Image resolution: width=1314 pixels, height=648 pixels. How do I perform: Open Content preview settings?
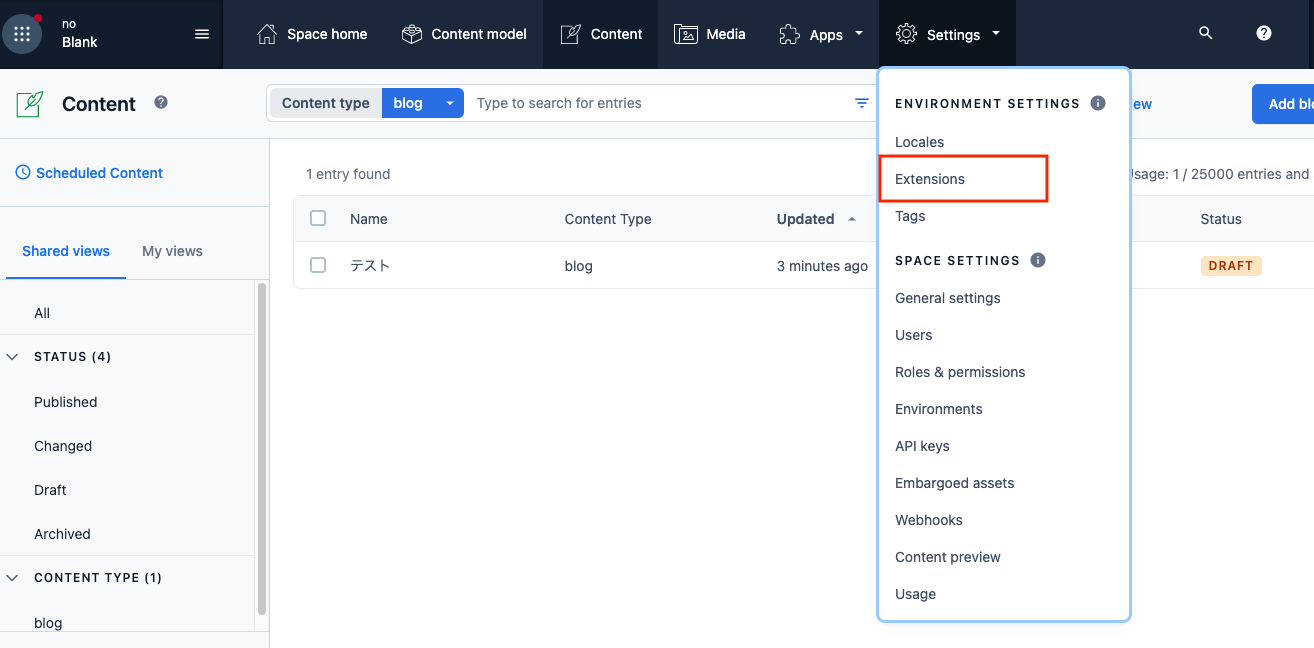coord(948,557)
